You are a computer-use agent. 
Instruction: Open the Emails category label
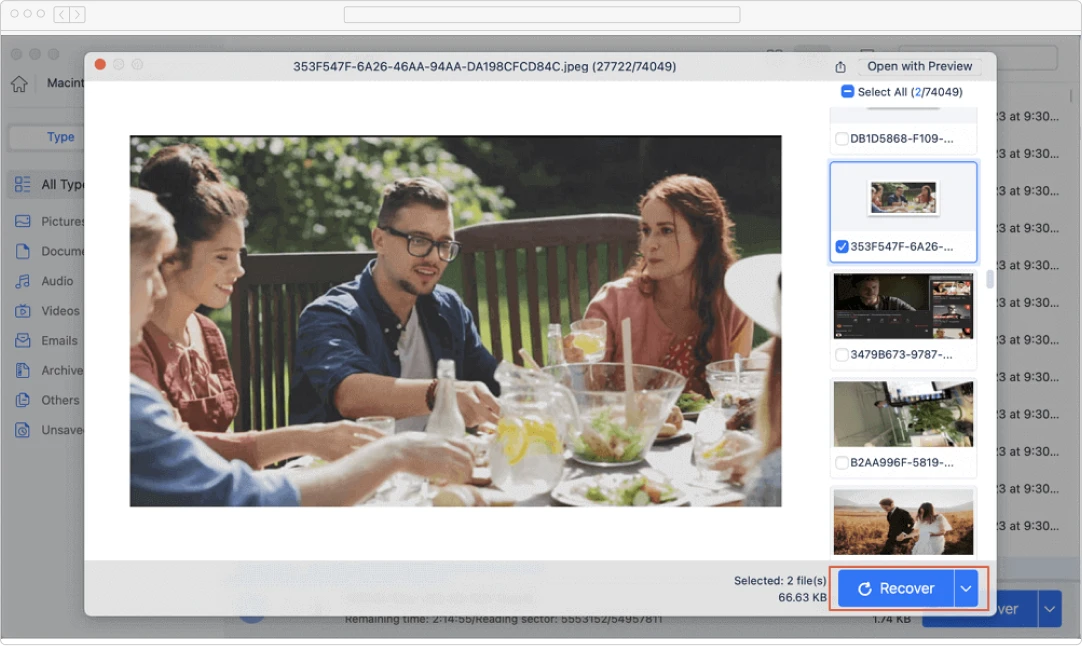point(59,341)
